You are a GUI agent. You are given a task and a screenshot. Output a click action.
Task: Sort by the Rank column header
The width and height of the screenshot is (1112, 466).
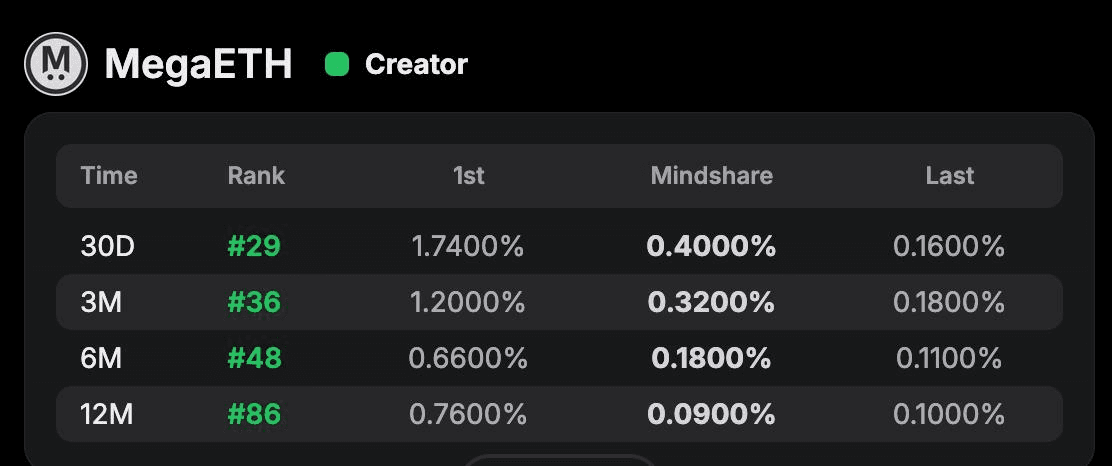click(x=256, y=176)
